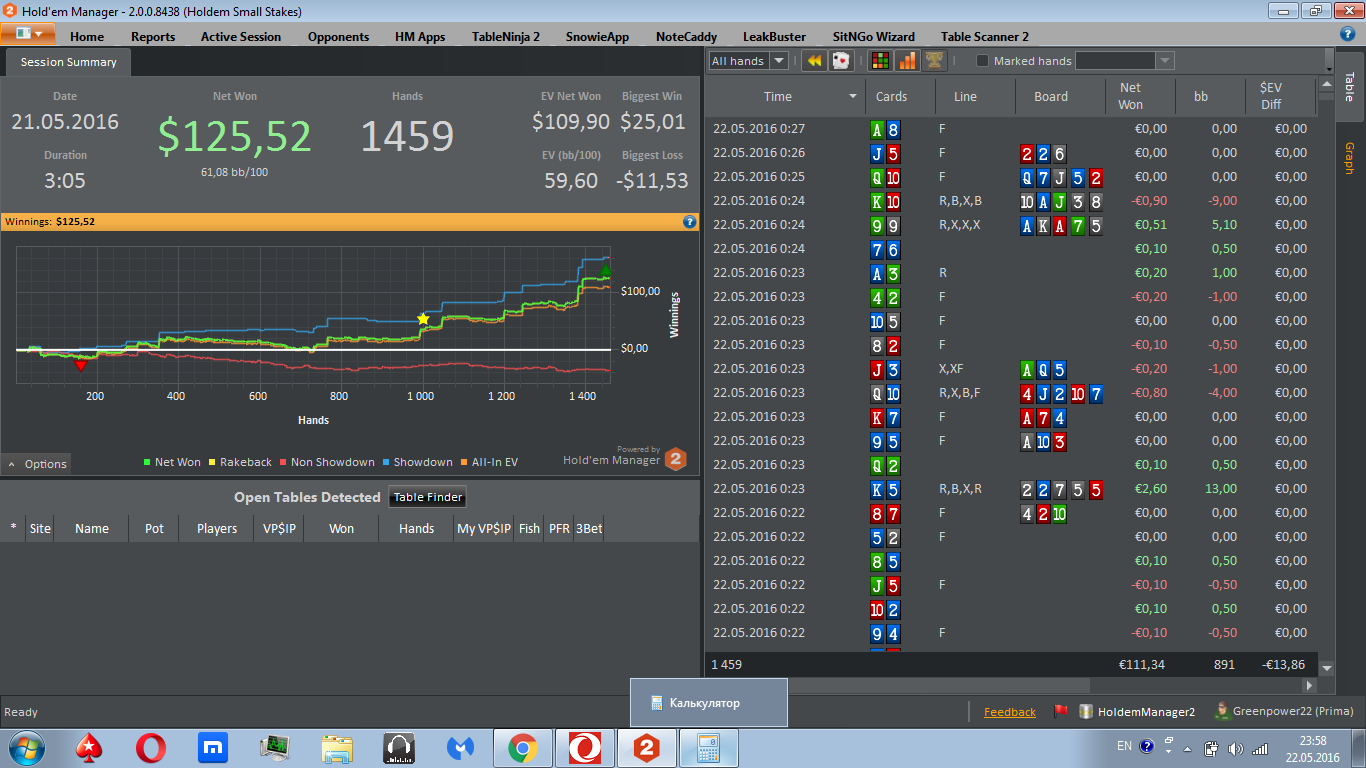This screenshot has height=768, width=1366.
Task: Select the Session Summary tab
Action: click(68, 62)
